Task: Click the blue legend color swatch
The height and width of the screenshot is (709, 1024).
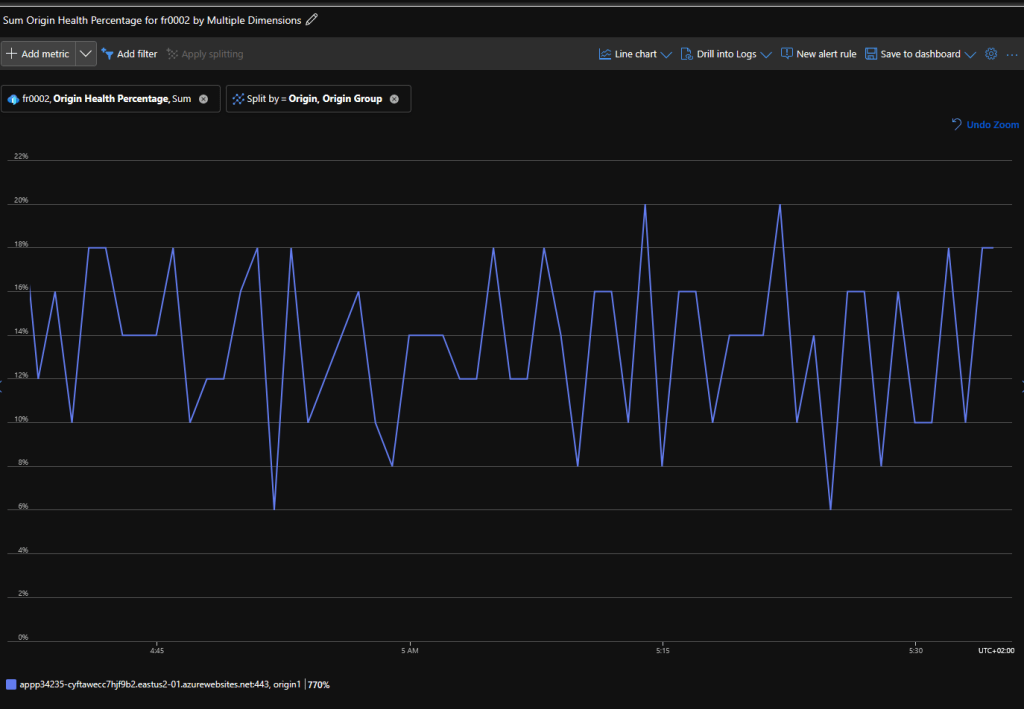Action: tap(11, 685)
